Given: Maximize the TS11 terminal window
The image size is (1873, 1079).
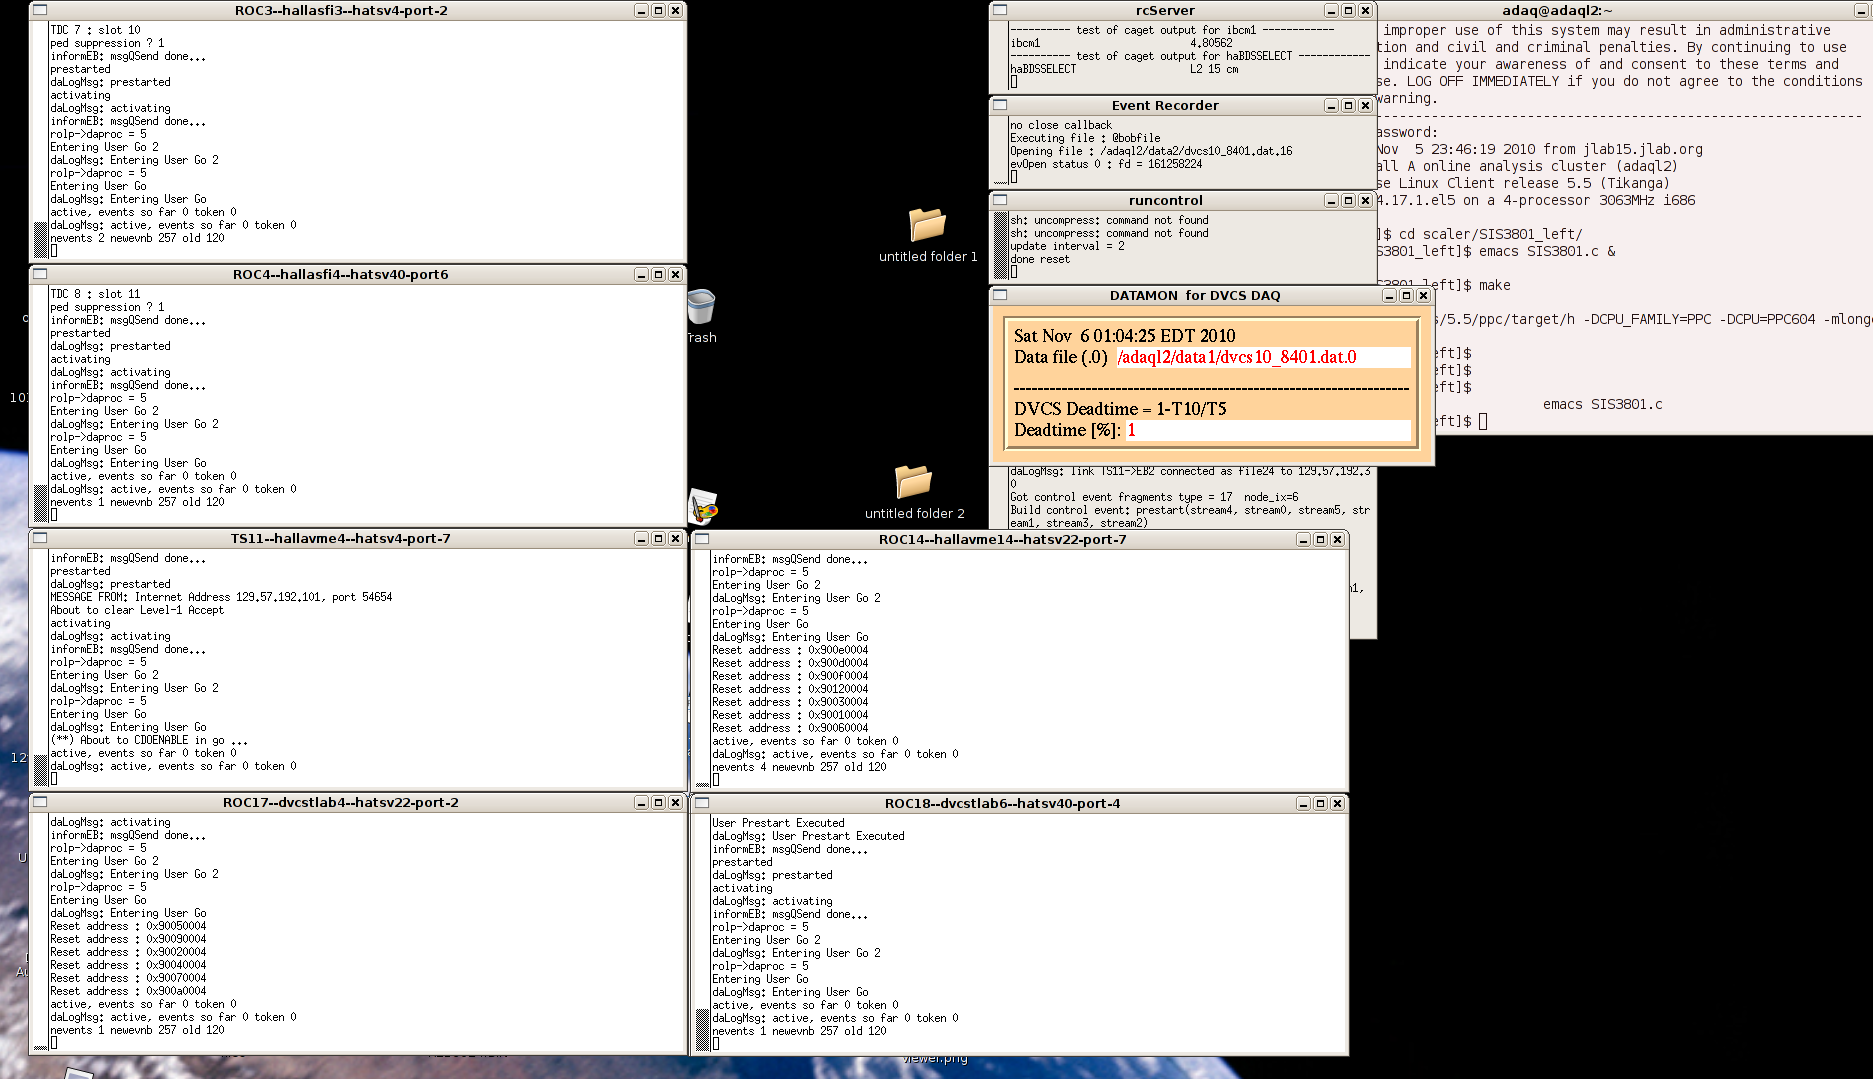Looking at the screenshot, I should tap(658, 538).
